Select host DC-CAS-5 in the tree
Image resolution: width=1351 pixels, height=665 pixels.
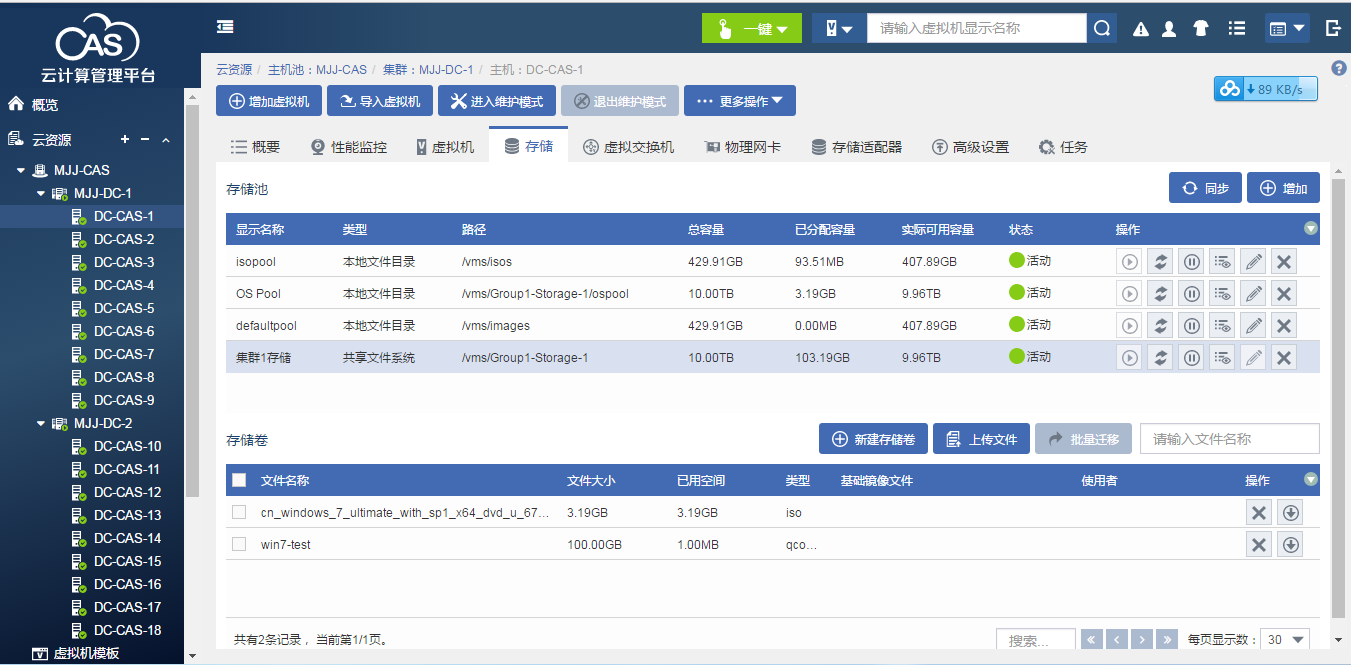(124, 309)
